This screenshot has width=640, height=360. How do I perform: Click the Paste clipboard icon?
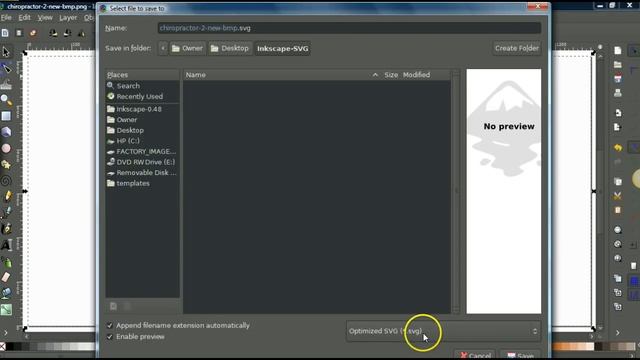(x=618, y=210)
